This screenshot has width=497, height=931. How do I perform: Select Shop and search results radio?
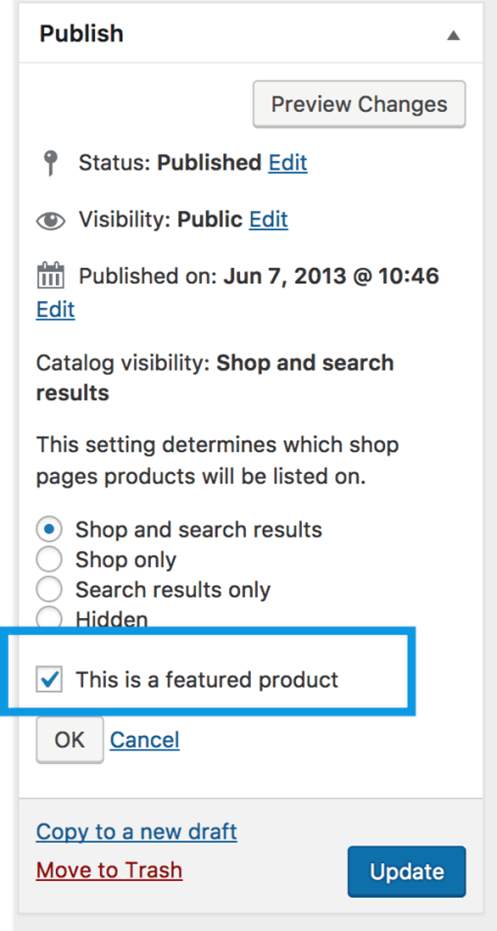coord(49,529)
